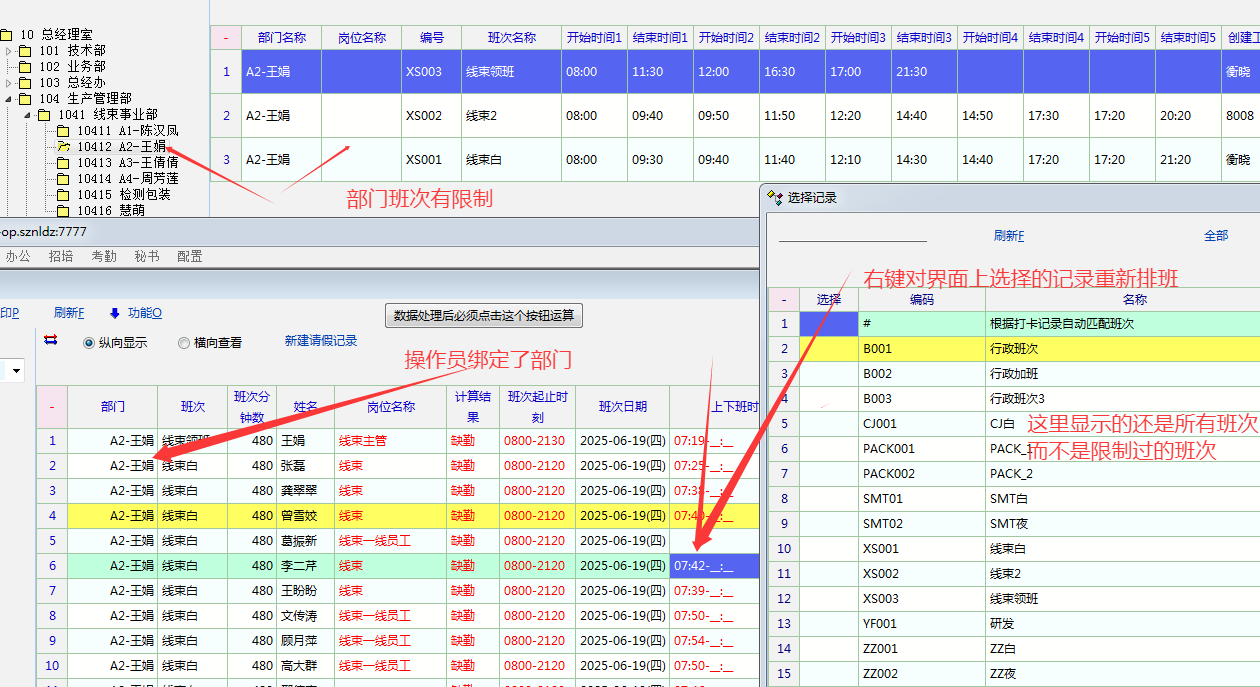Click the folder icon of 1041 线束事业部
Viewport: 1260px width, 687px height.
(44, 115)
